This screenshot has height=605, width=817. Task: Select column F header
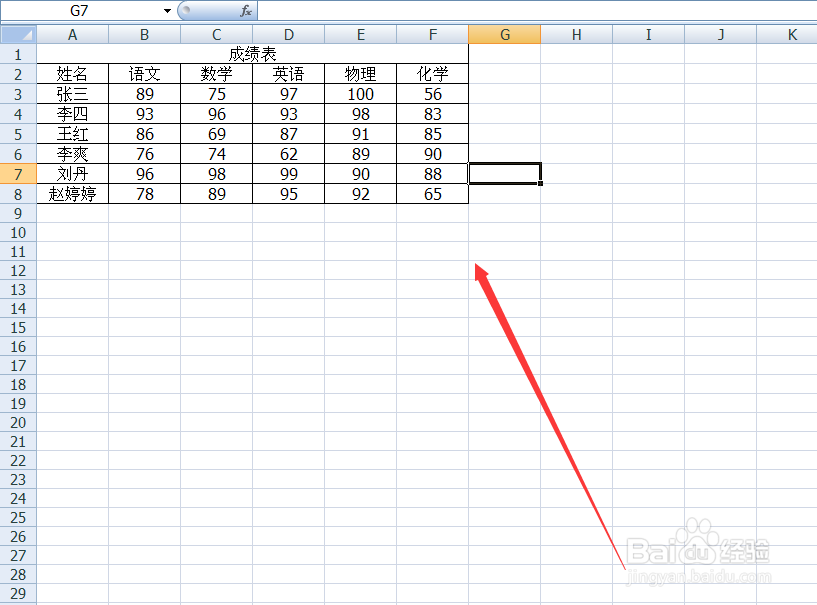point(432,34)
